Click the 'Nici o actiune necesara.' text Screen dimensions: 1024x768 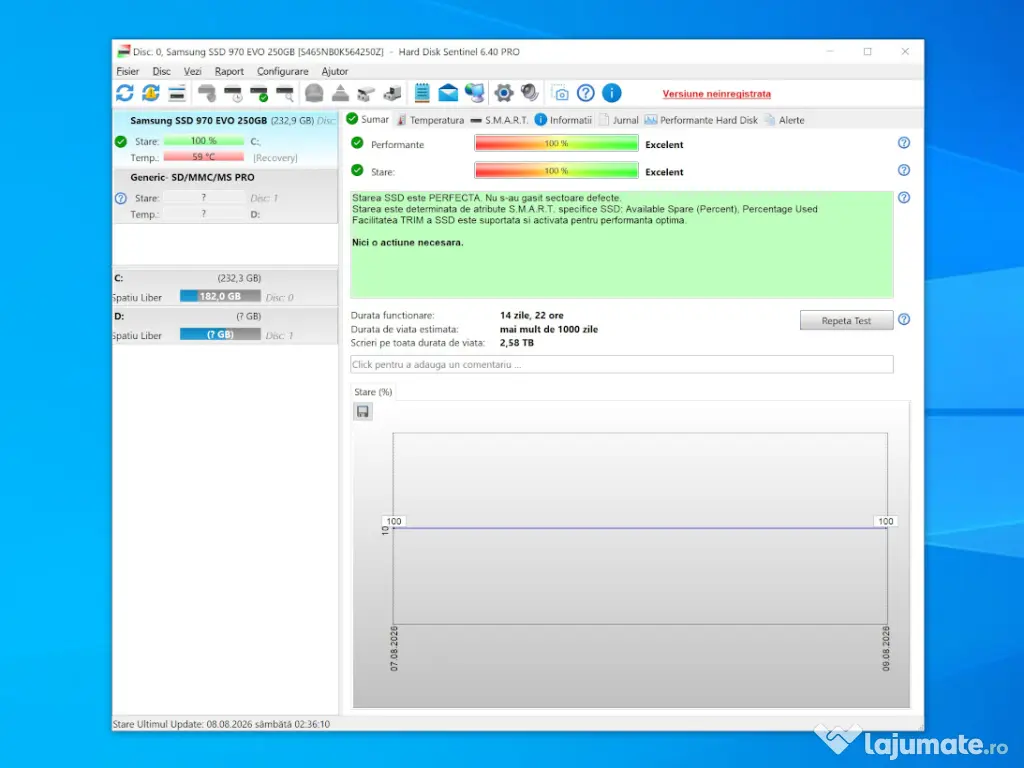(408, 242)
